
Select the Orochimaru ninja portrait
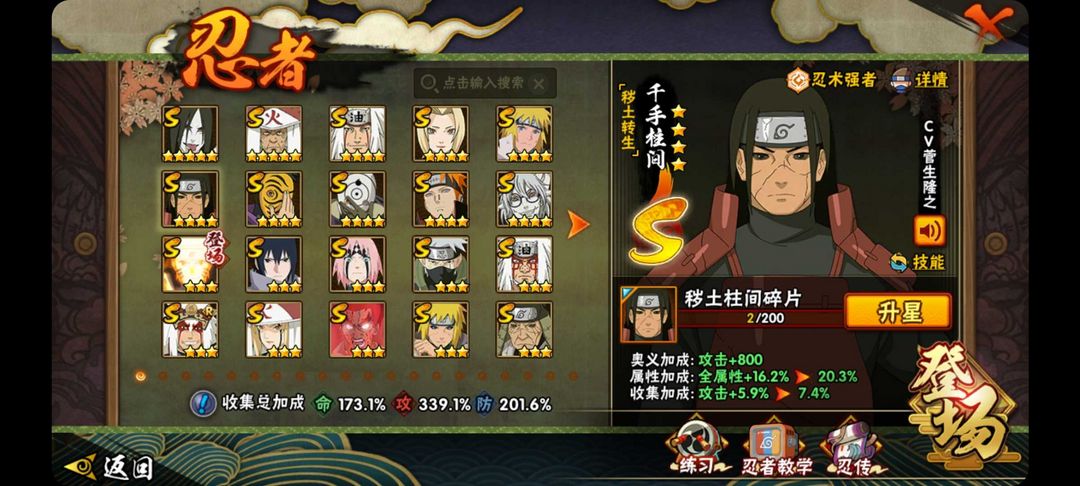tap(190, 134)
